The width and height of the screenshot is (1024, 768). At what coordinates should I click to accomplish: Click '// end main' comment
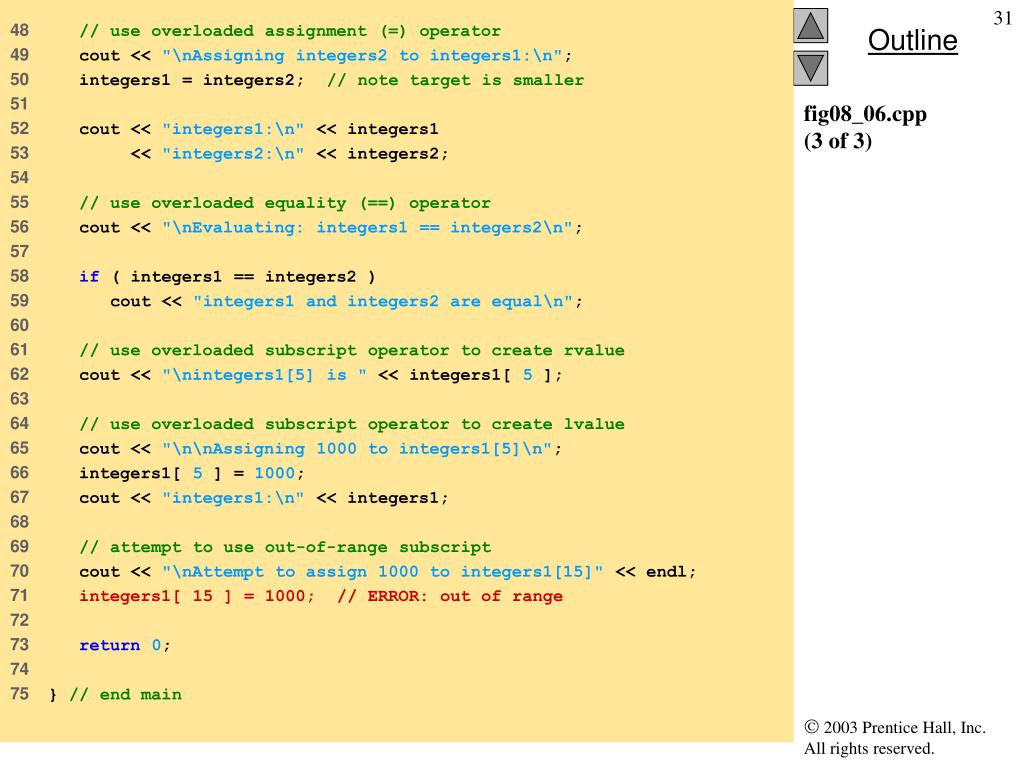(x=125, y=695)
